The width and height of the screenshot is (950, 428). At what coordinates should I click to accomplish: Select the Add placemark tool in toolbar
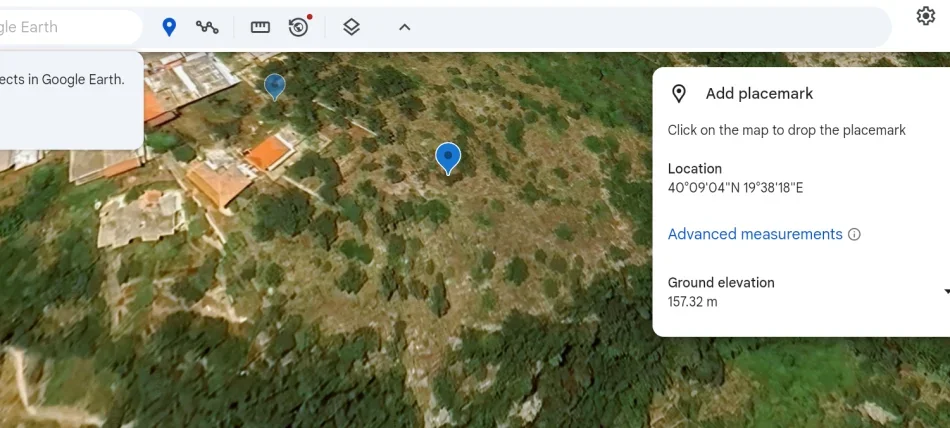169,27
